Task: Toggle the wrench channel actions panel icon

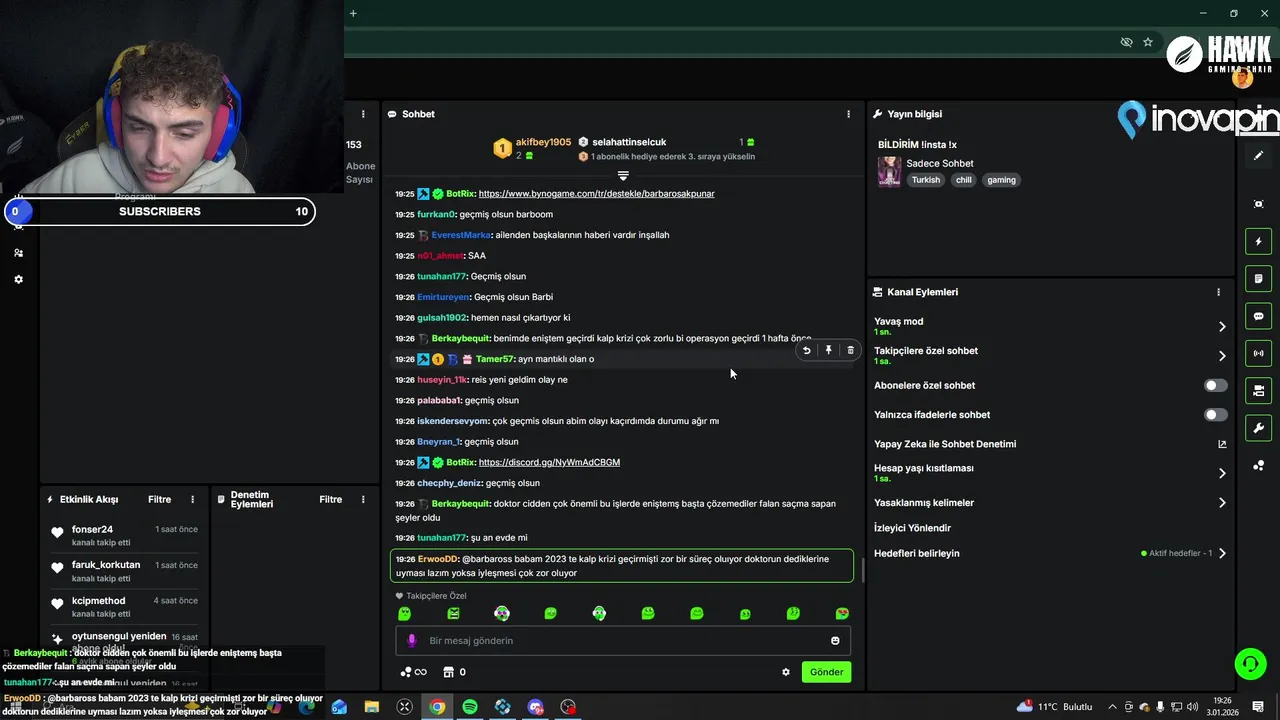Action: pos(1258,428)
